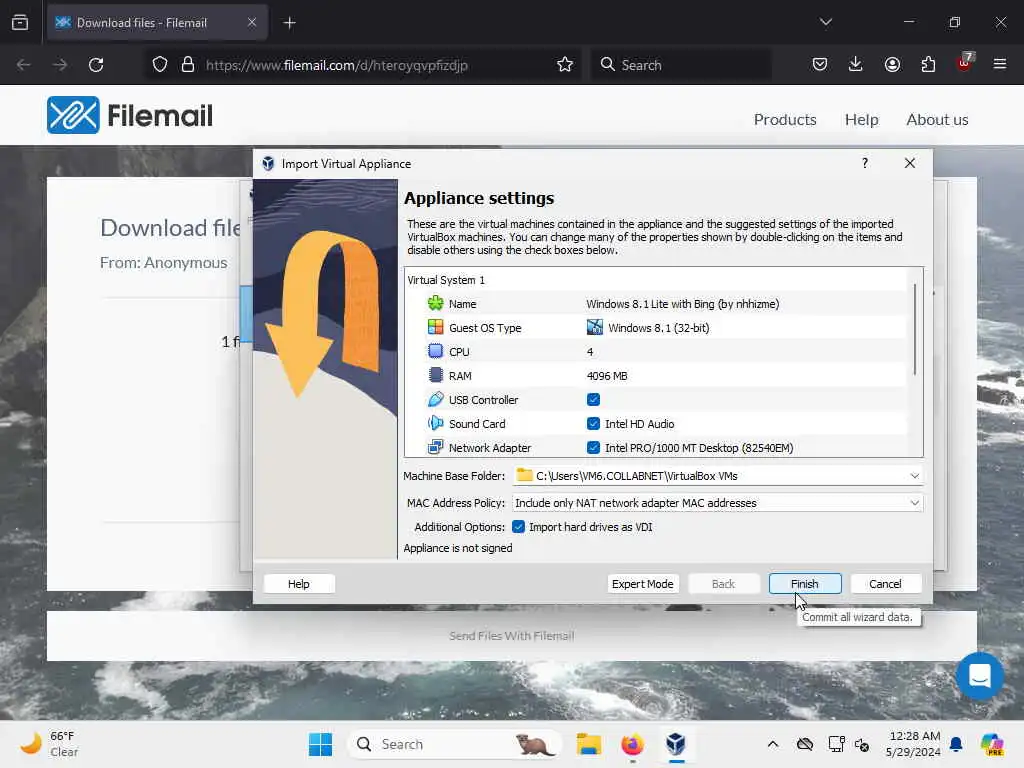Click the appliance settings list scrollbar
Image resolution: width=1024 pixels, height=768 pixels.
pyautogui.click(x=914, y=328)
